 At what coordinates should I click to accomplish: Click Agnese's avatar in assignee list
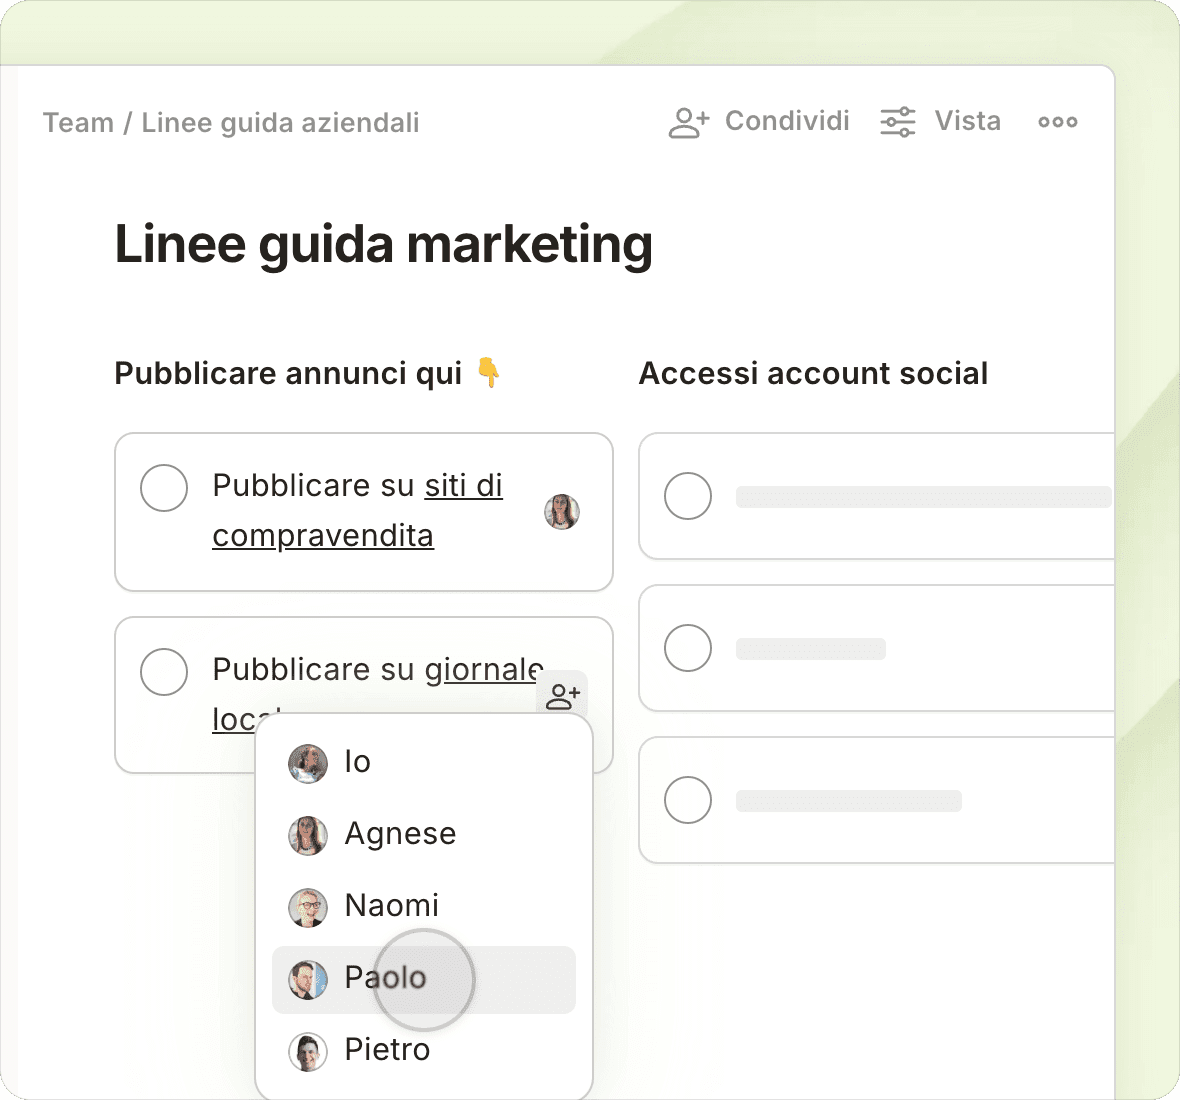click(x=308, y=834)
